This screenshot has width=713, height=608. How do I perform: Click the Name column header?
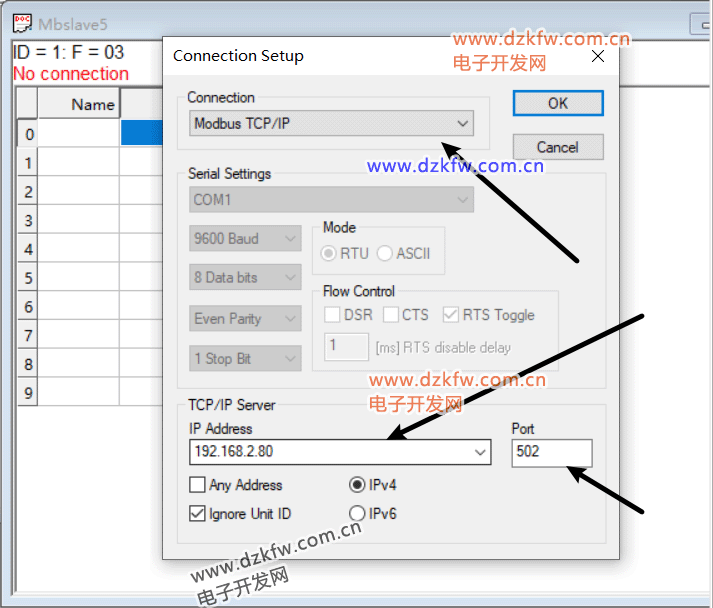[92, 104]
